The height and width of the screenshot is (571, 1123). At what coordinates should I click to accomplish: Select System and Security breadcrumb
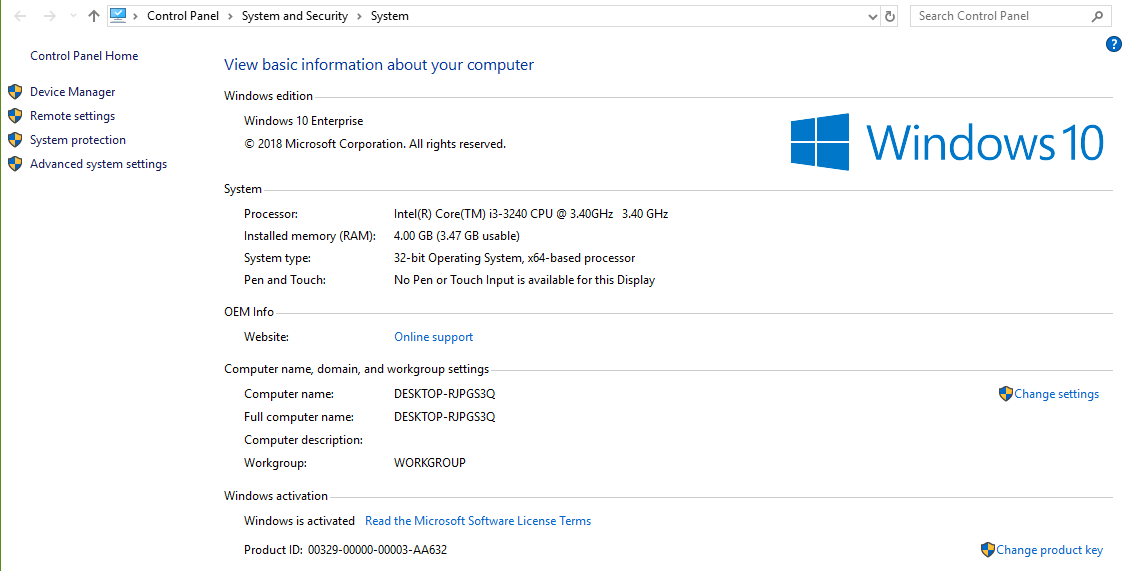tap(294, 16)
